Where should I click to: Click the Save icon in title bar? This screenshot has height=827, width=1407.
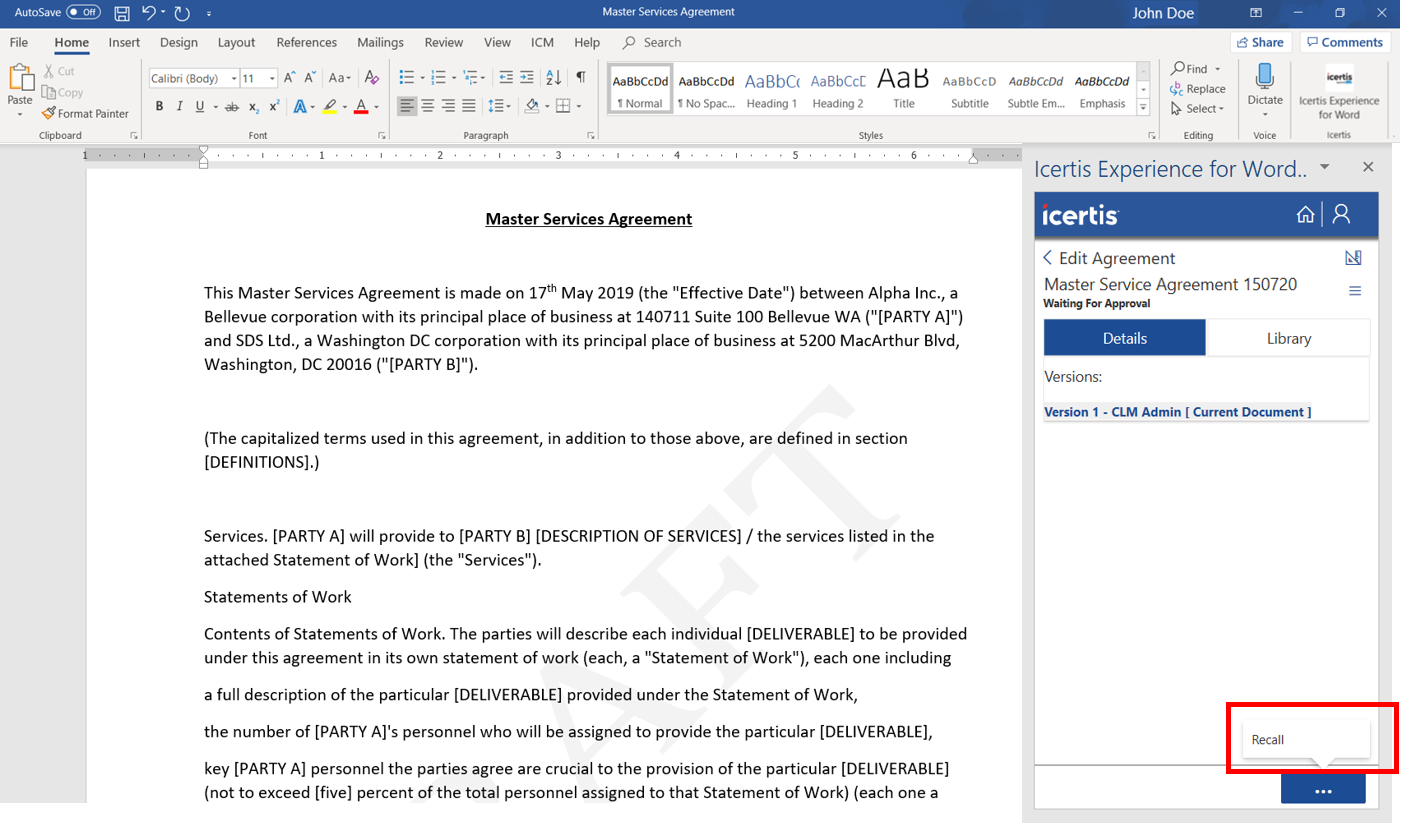pyautogui.click(x=122, y=13)
